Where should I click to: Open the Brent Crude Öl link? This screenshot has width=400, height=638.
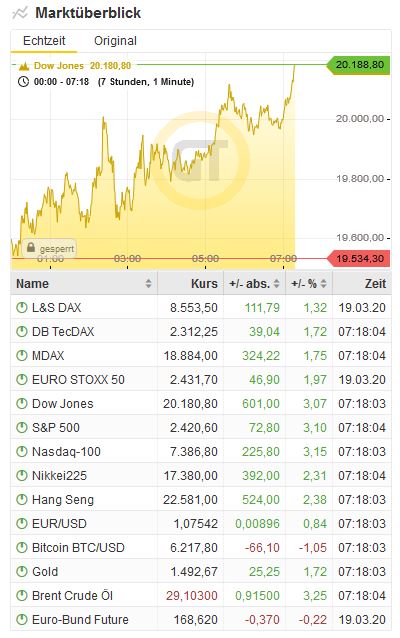click(x=72, y=596)
